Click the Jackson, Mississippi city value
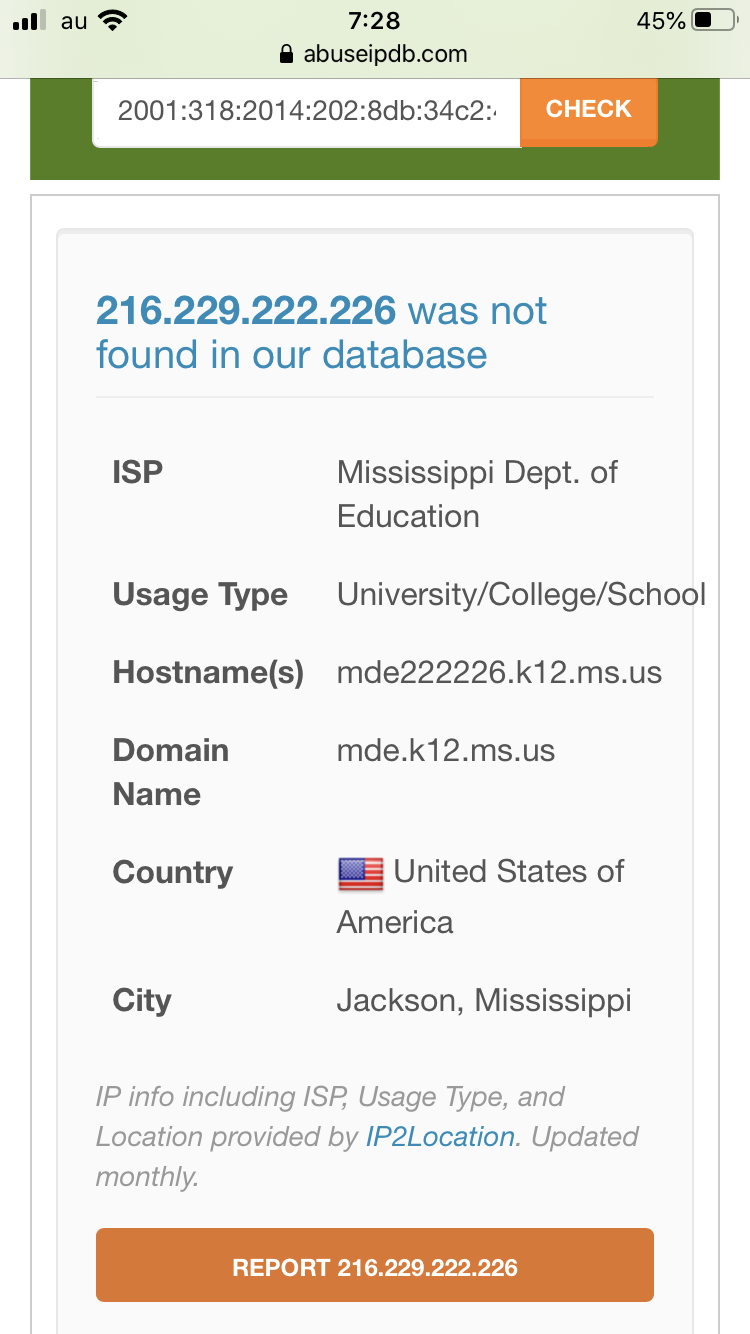750x1334 pixels. (x=484, y=1000)
